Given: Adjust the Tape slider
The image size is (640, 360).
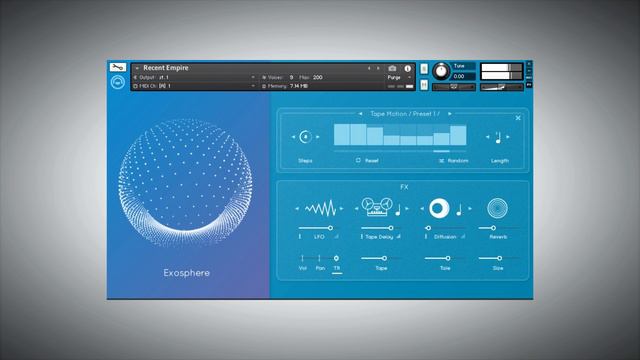Looking at the screenshot, I should pyautogui.click(x=380, y=258).
